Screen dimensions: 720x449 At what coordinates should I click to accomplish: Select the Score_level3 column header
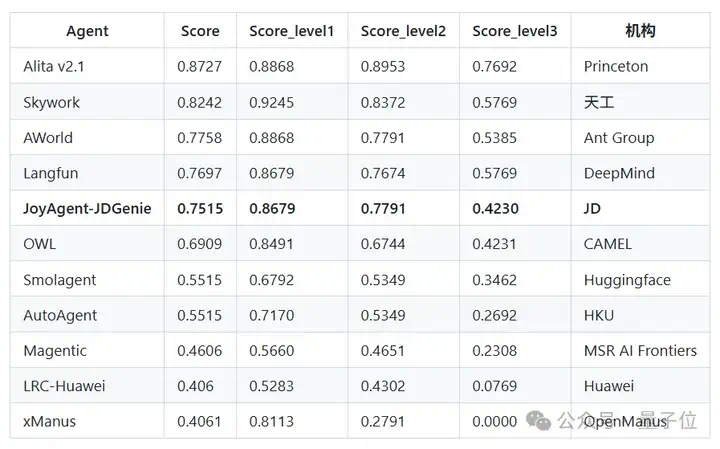[514, 31]
